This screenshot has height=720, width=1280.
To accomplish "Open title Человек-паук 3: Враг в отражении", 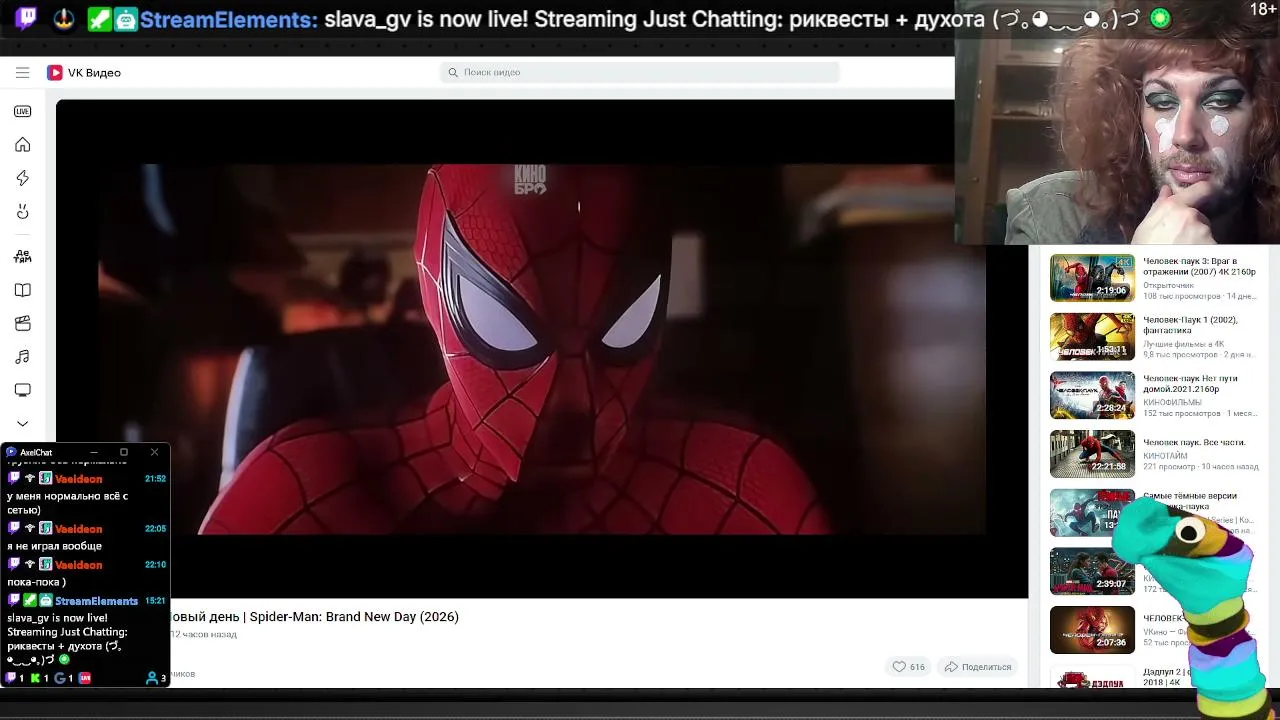I will [1199, 266].
